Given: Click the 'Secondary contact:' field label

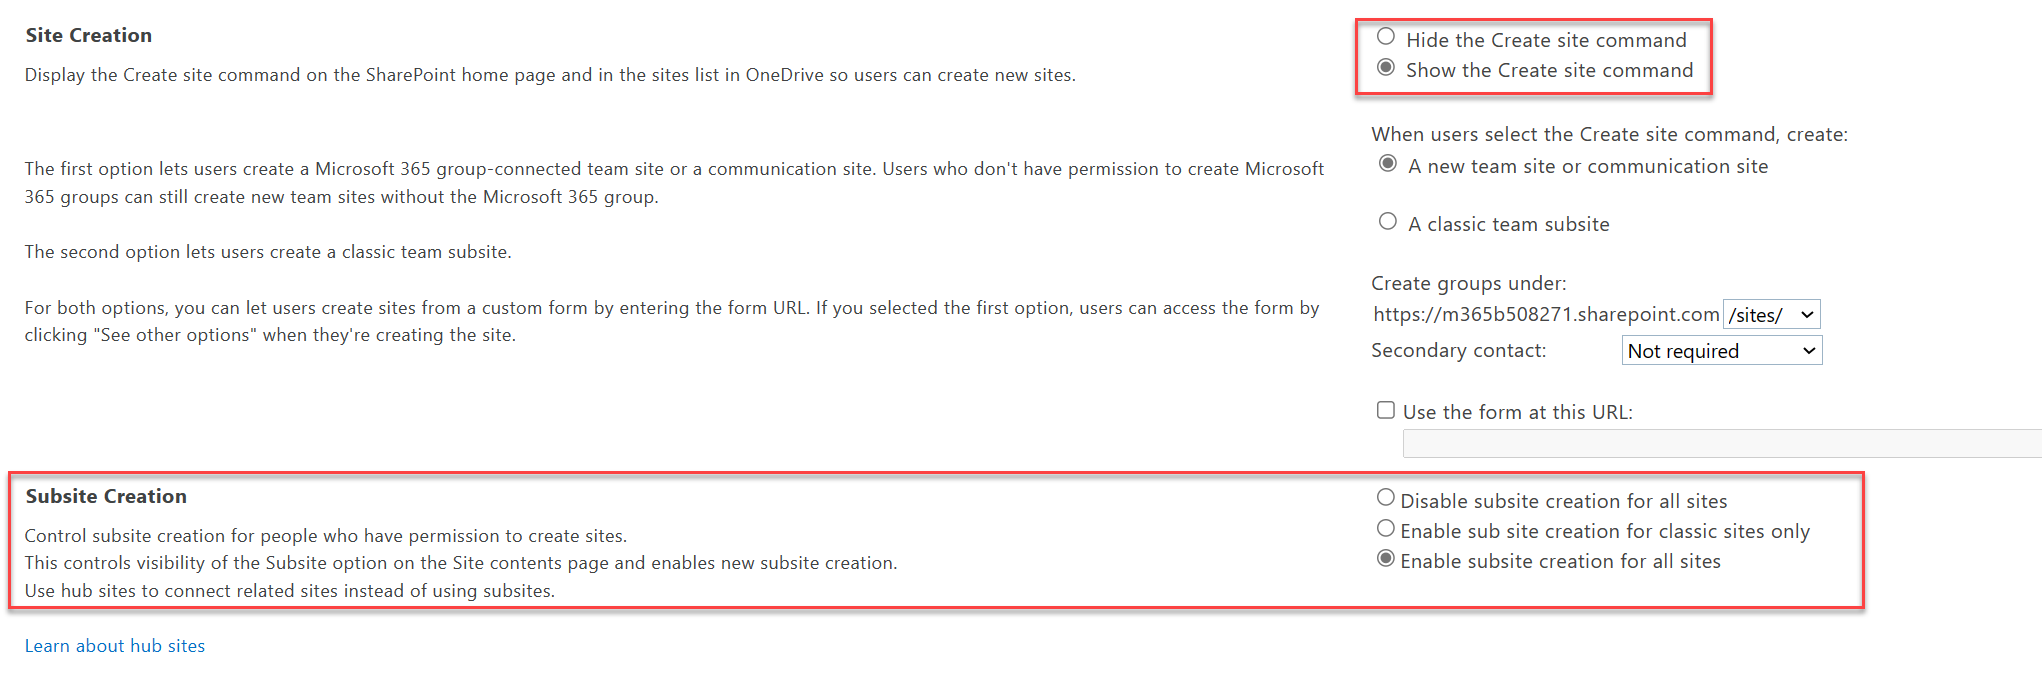Looking at the screenshot, I should point(1458,351).
